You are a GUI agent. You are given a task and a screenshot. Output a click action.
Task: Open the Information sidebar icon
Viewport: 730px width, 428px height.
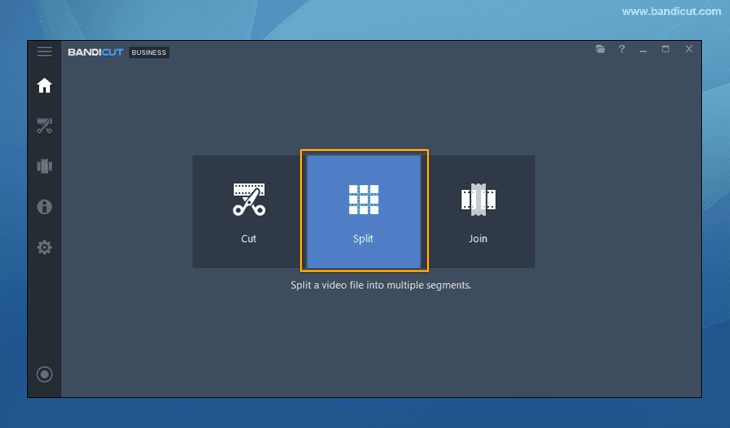(x=45, y=207)
